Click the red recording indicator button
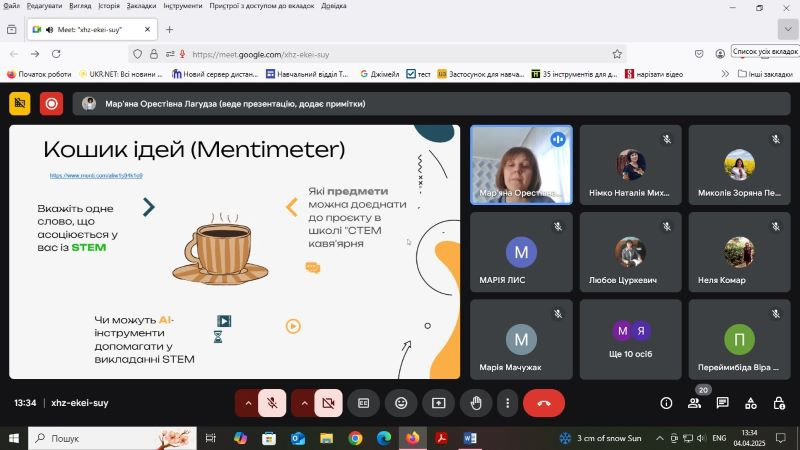 pyautogui.click(x=52, y=104)
